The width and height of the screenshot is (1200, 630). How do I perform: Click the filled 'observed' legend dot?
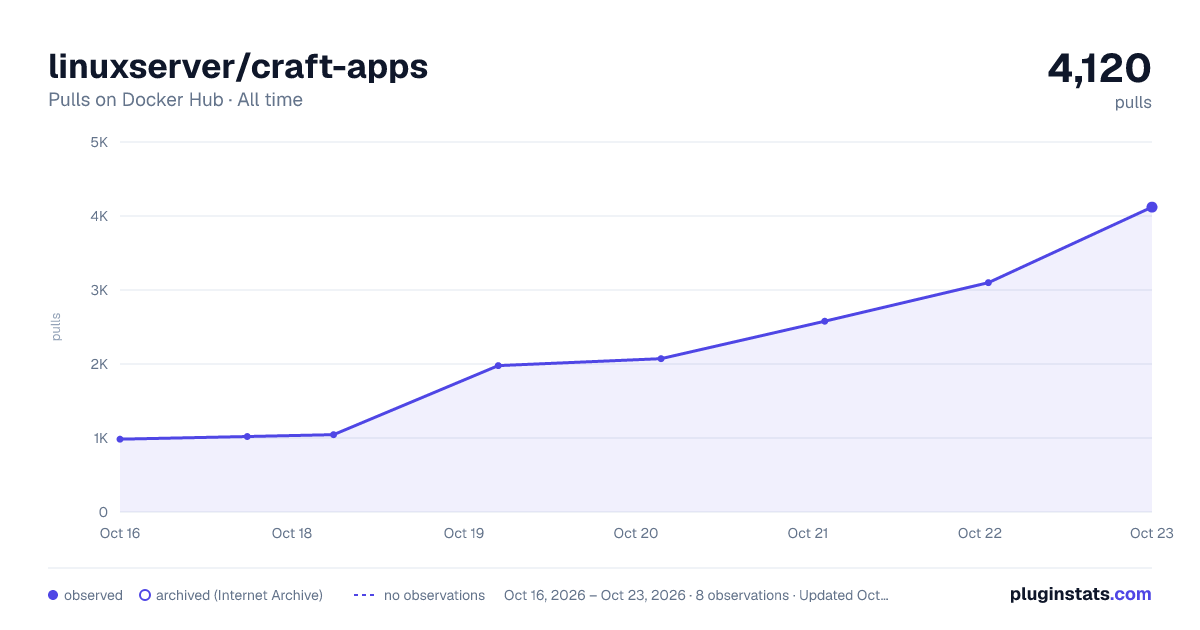pyautogui.click(x=53, y=595)
